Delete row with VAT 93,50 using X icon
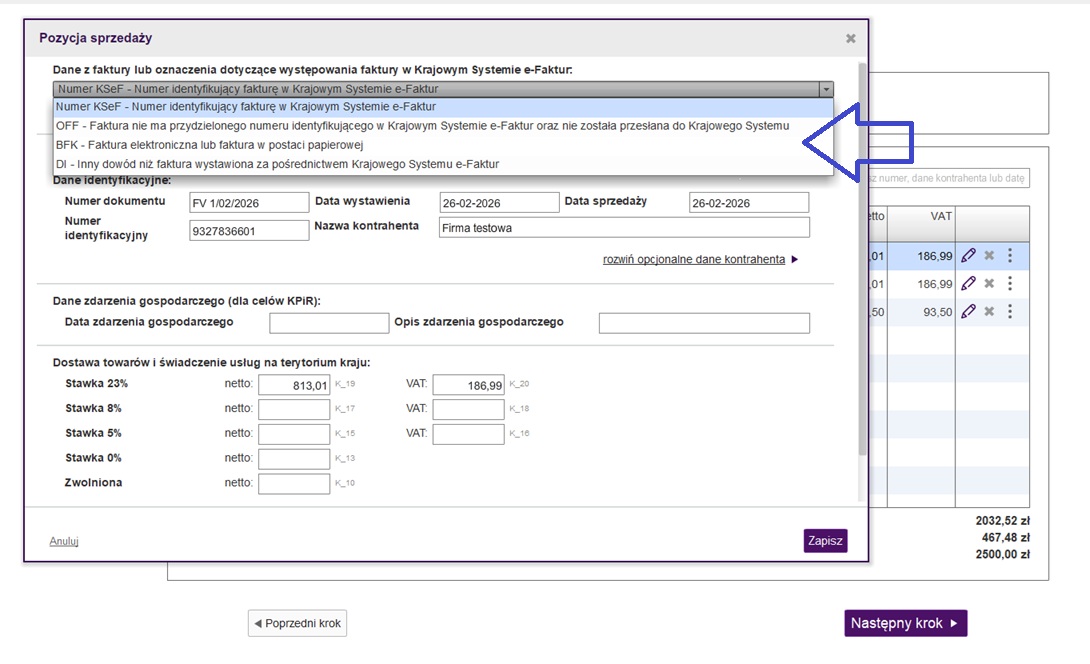 pos(989,311)
